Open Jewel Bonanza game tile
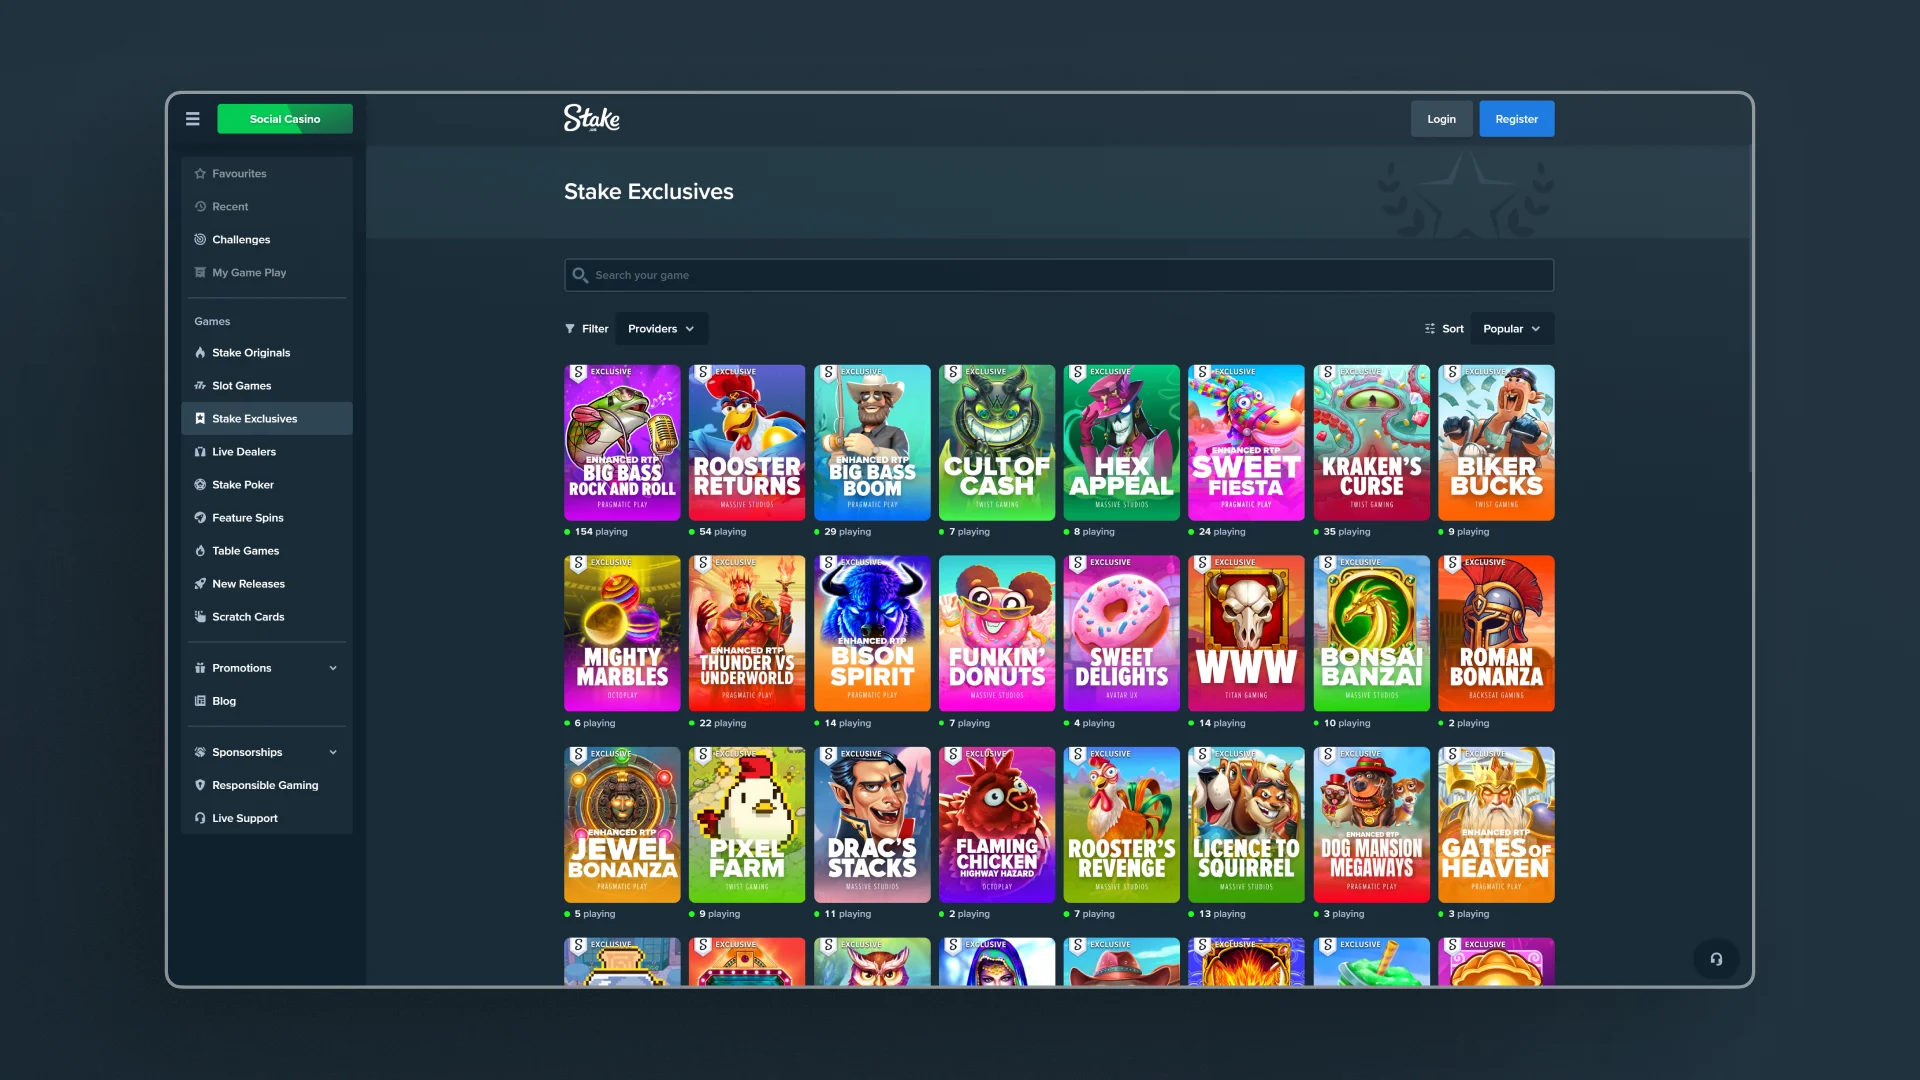The height and width of the screenshot is (1080, 1920). (622, 825)
